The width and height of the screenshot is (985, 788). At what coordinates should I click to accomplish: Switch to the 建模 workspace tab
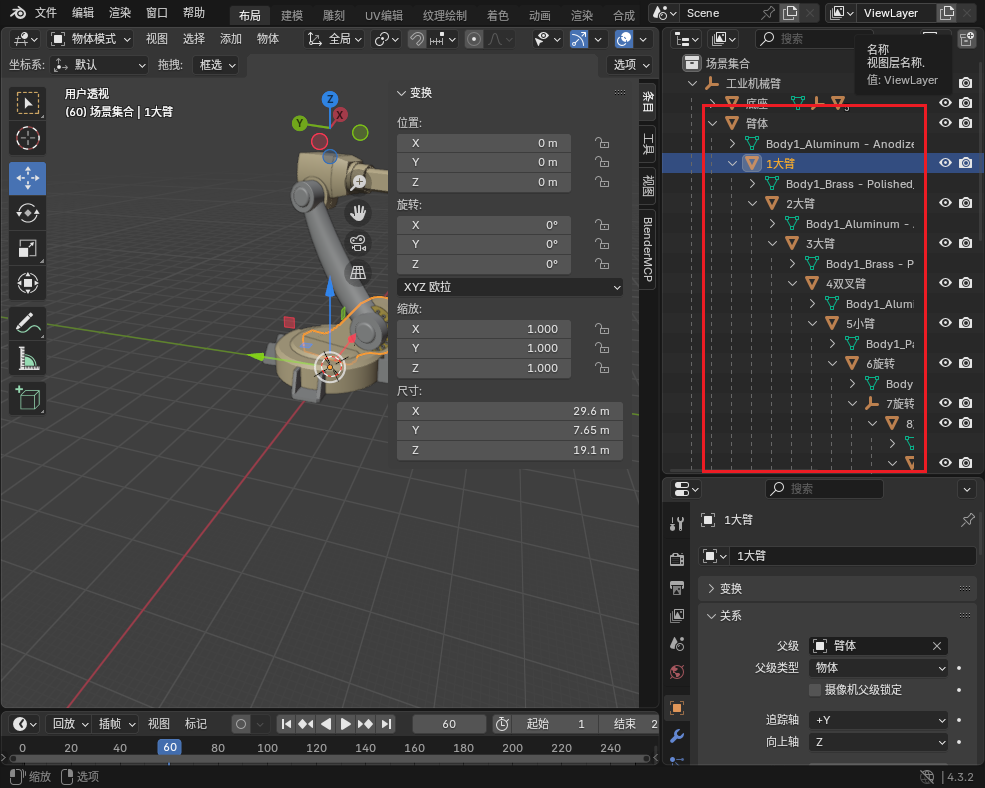coord(292,16)
